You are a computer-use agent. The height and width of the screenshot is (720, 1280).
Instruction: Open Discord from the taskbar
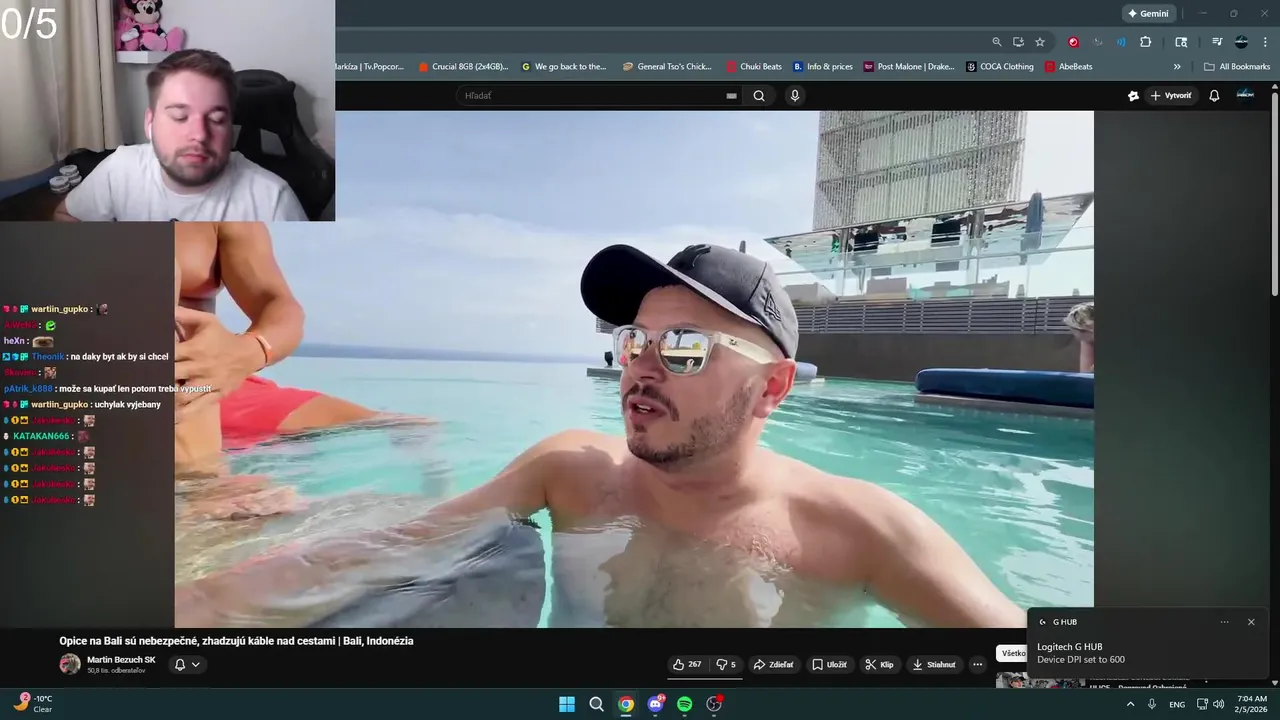(x=656, y=704)
